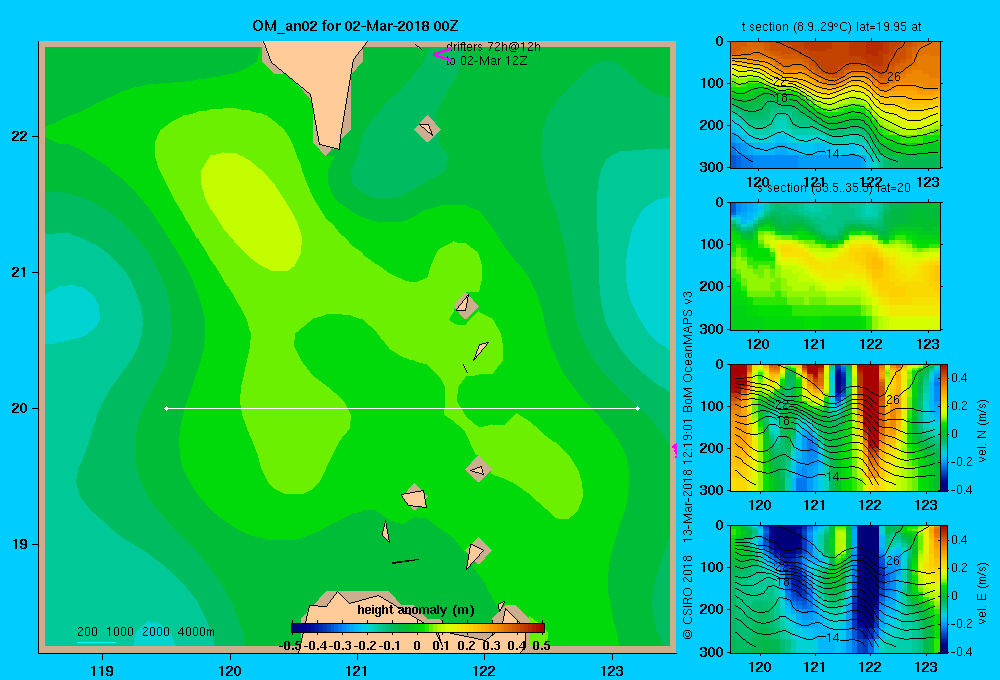The height and width of the screenshot is (680, 1000).
Task: Click the 'vel. N (m/s)' axis label
Action: pyautogui.click(x=982, y=431)
